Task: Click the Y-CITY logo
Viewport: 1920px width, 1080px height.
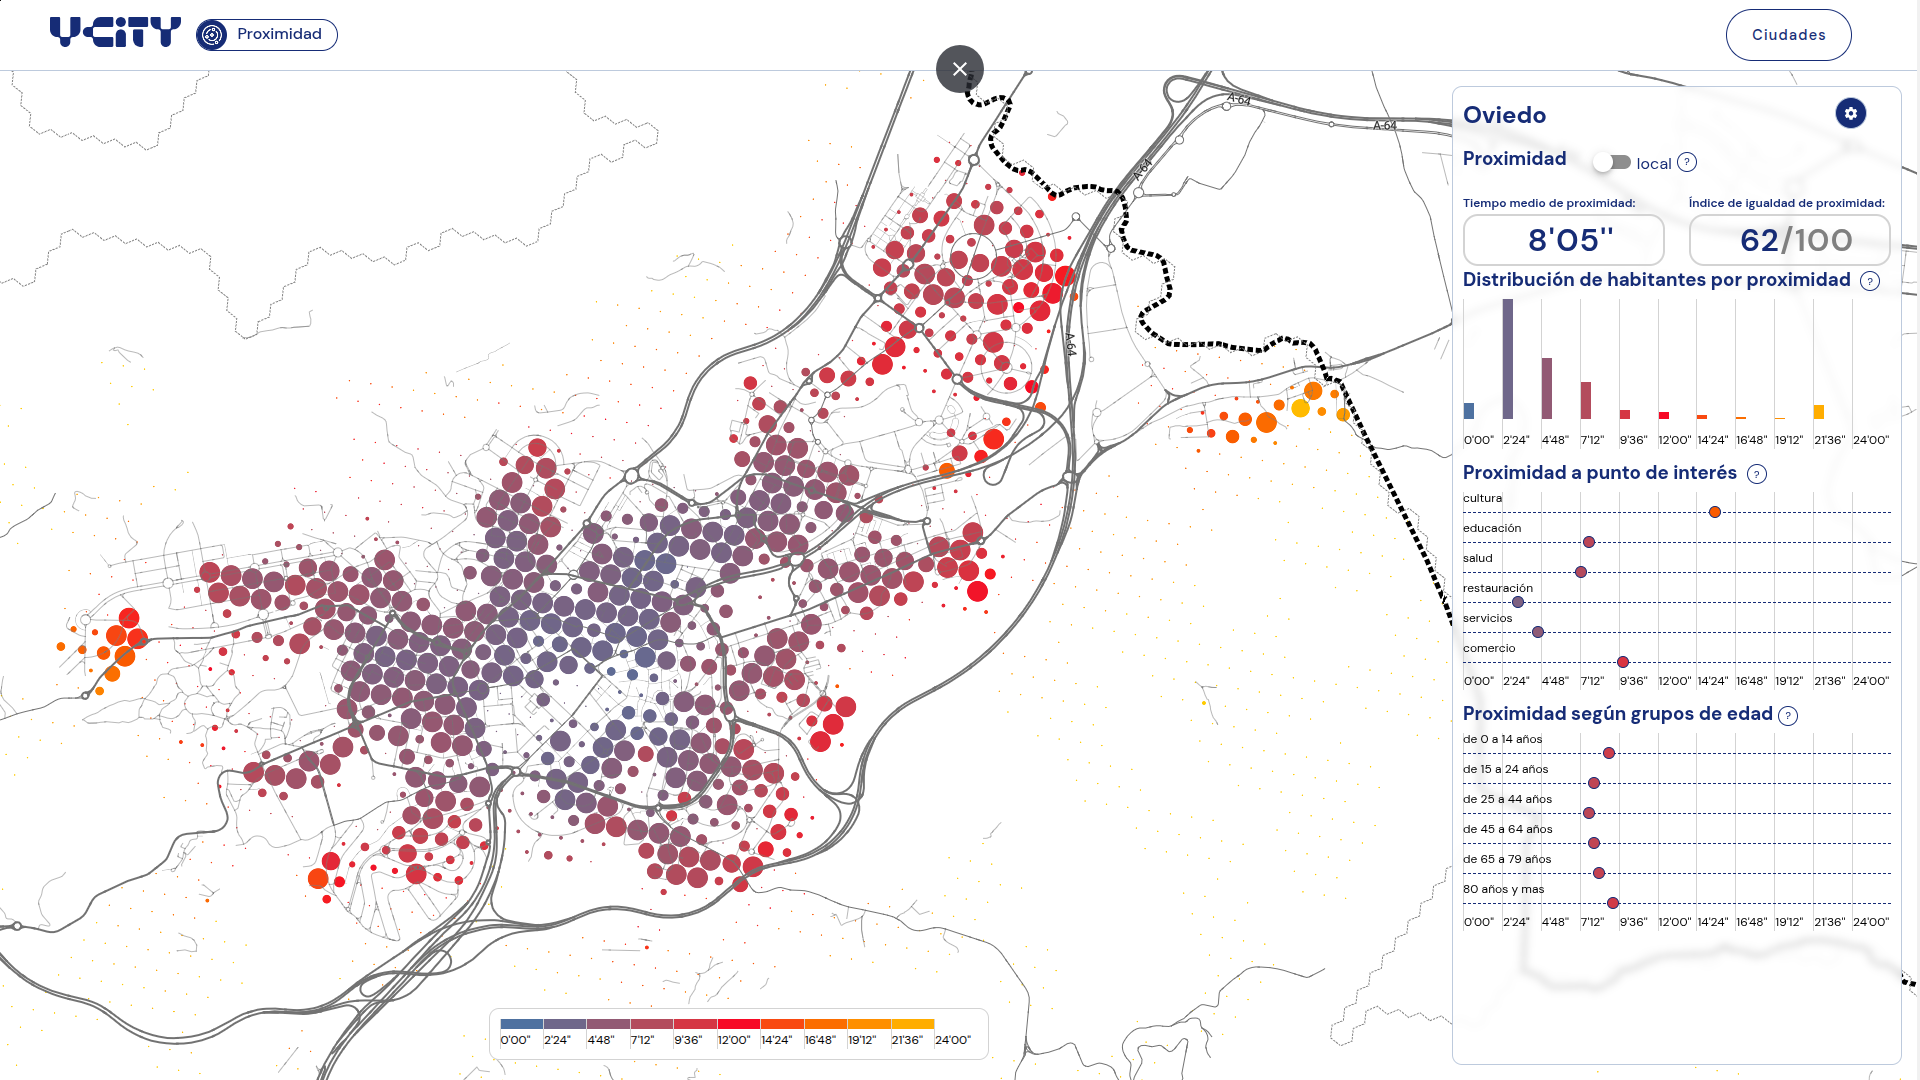Action: point(115,33)
